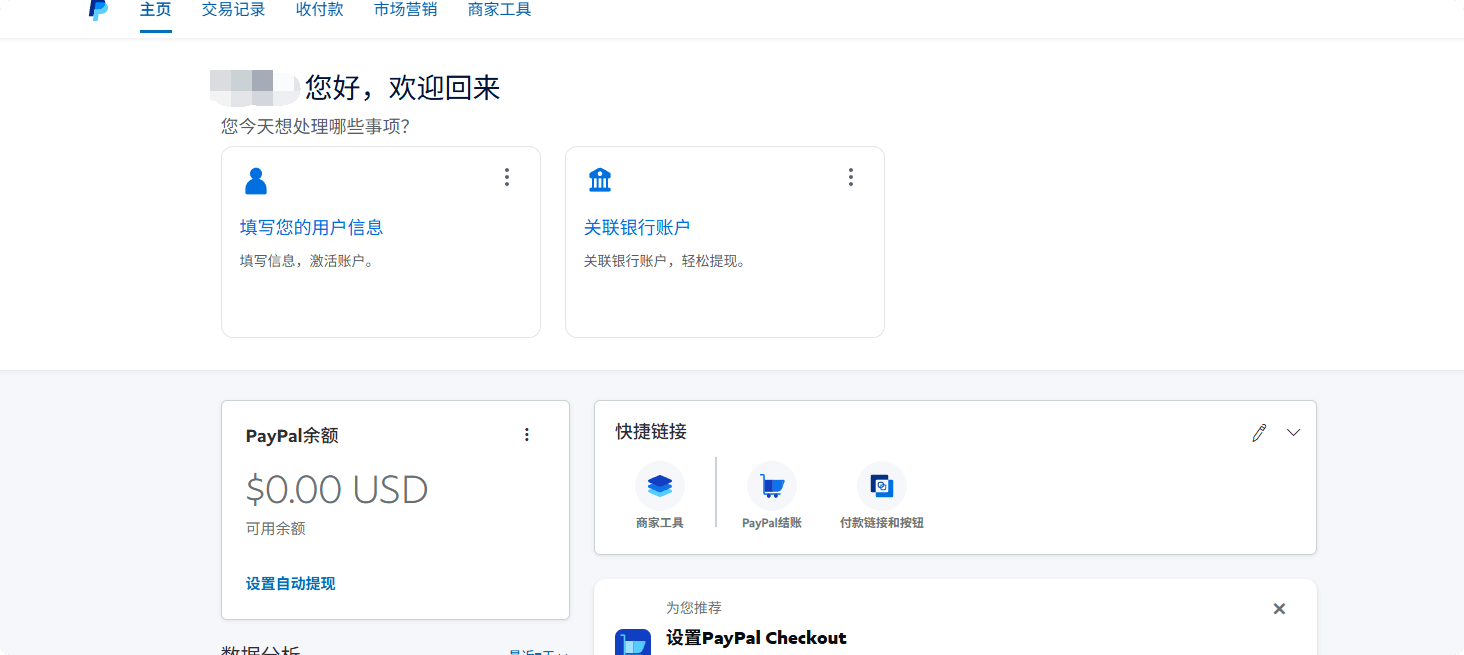The height and width of the screenshot is (655, 1464).
Task: Click the PayPal余额 card title
Action: [292, 436]
